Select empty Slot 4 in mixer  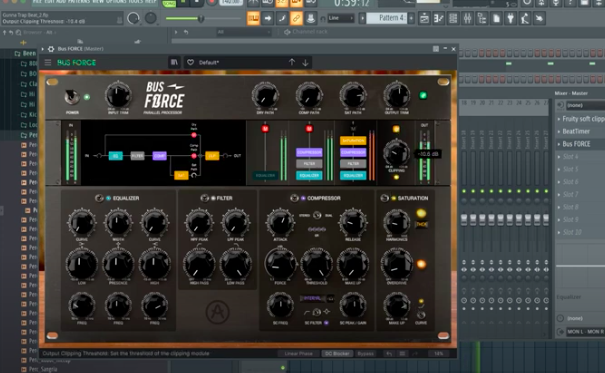pyautogui.click(x=580, y=157)
